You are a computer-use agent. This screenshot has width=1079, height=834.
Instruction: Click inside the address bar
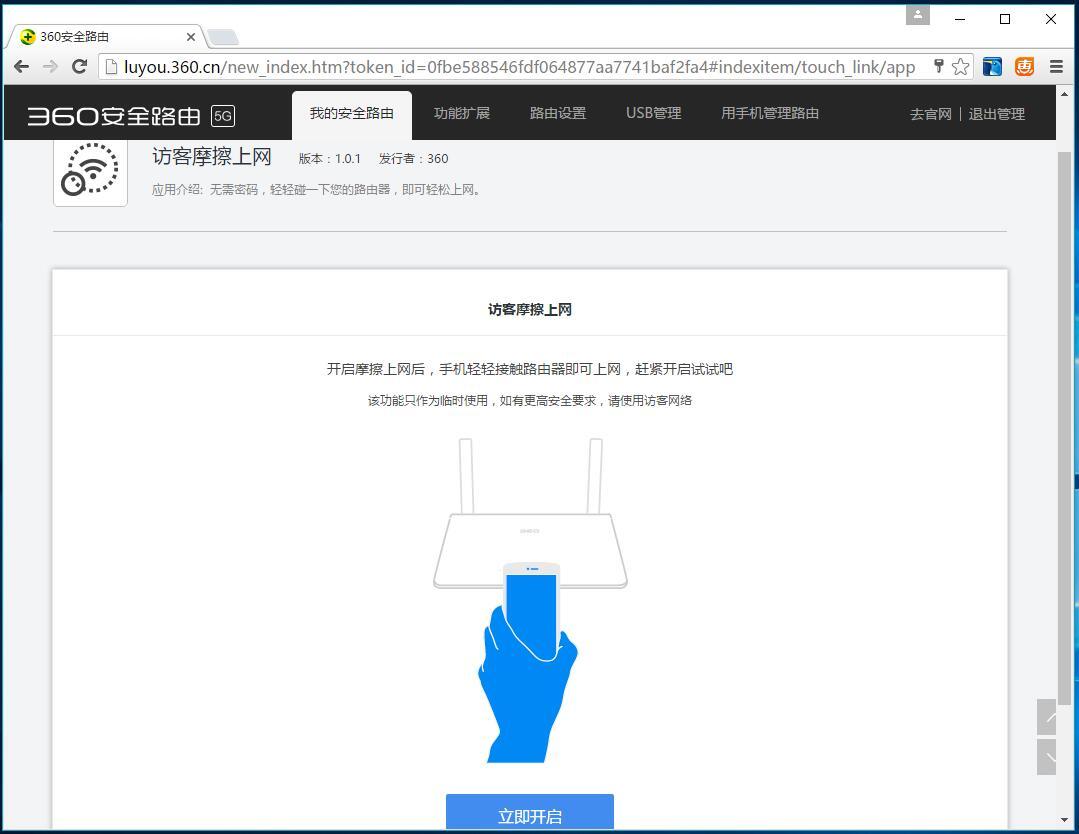click(x=500, y=67)
